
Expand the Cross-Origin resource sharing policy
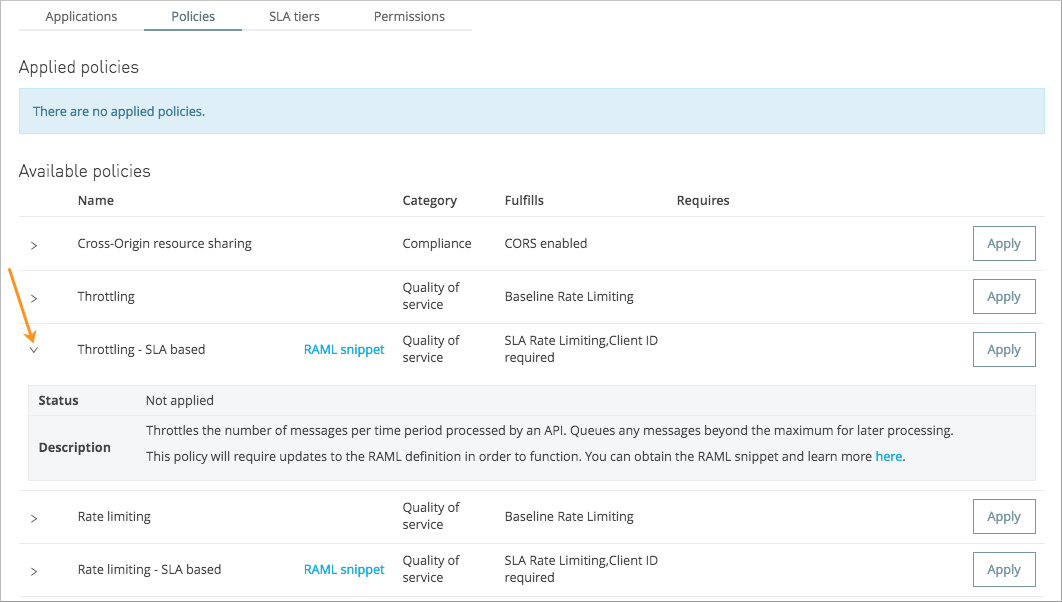coord(34,243)
